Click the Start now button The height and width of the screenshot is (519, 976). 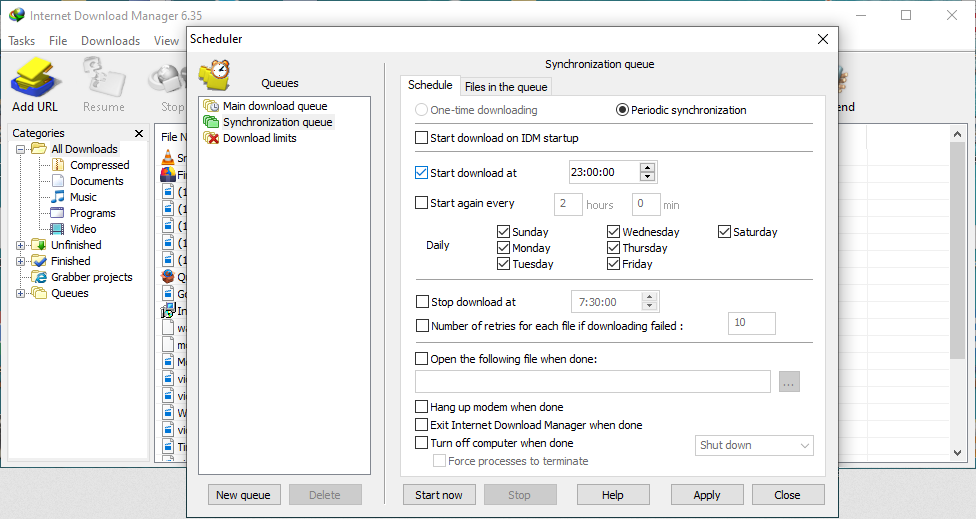click(x=439, y=495)
